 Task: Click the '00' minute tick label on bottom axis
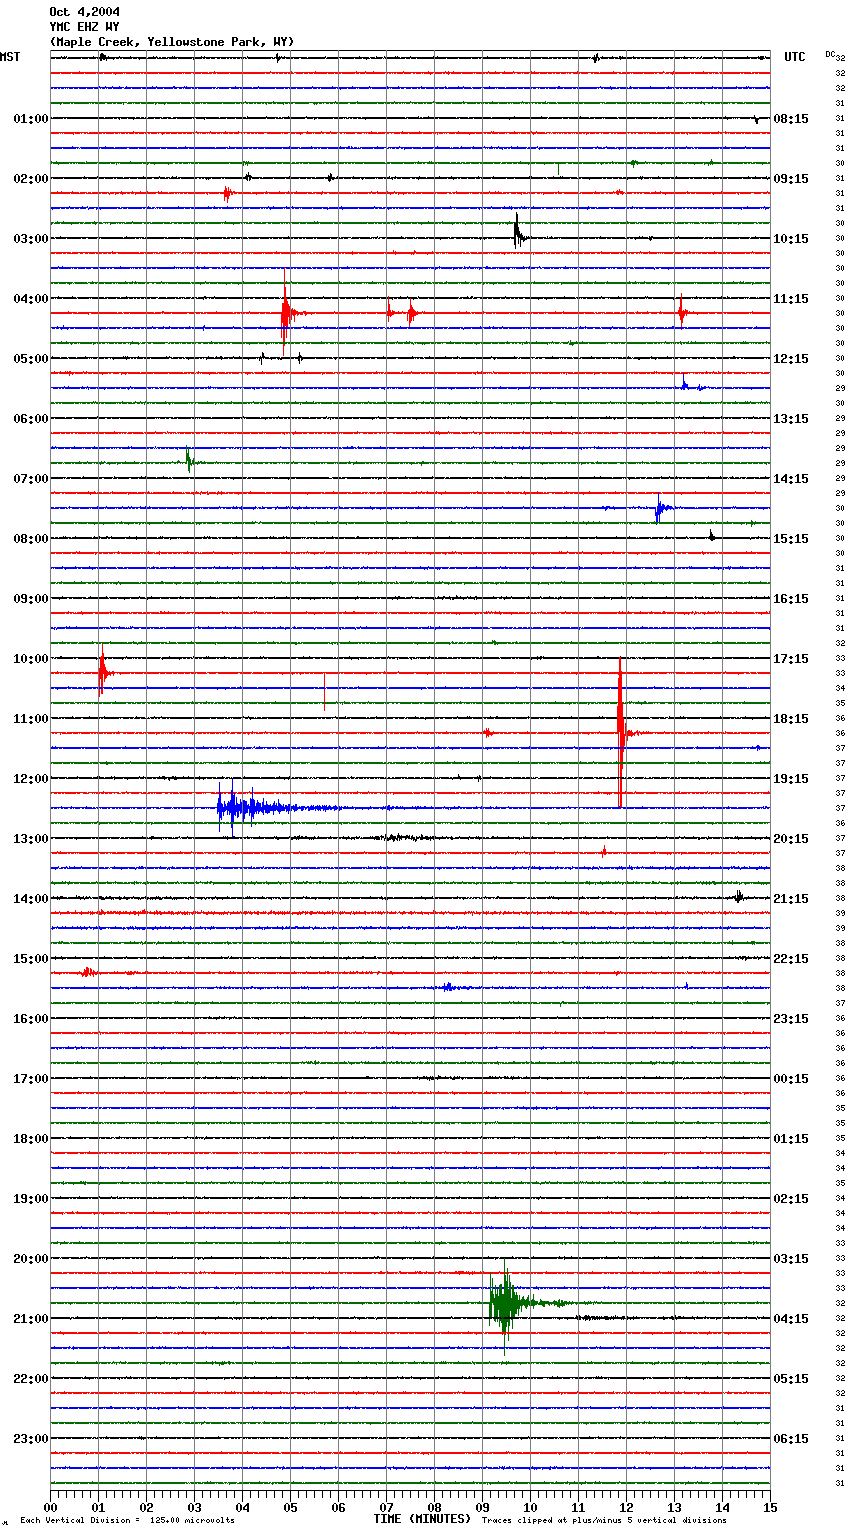50,1507
